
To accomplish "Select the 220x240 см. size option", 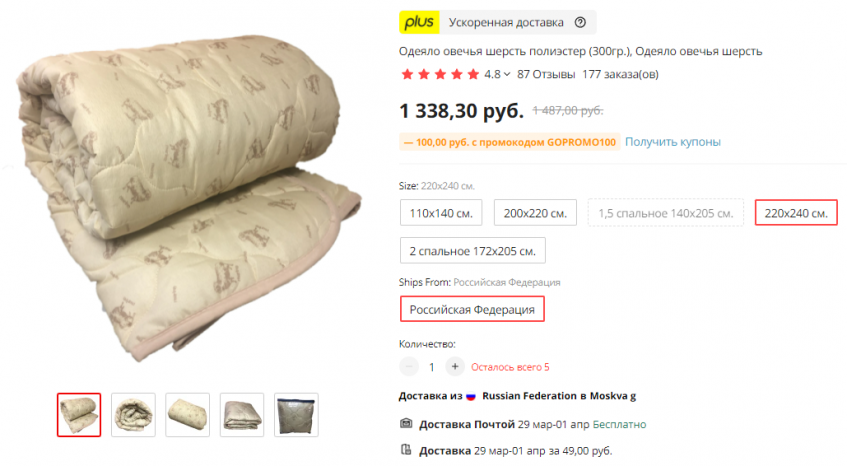I will pos(796,213).
